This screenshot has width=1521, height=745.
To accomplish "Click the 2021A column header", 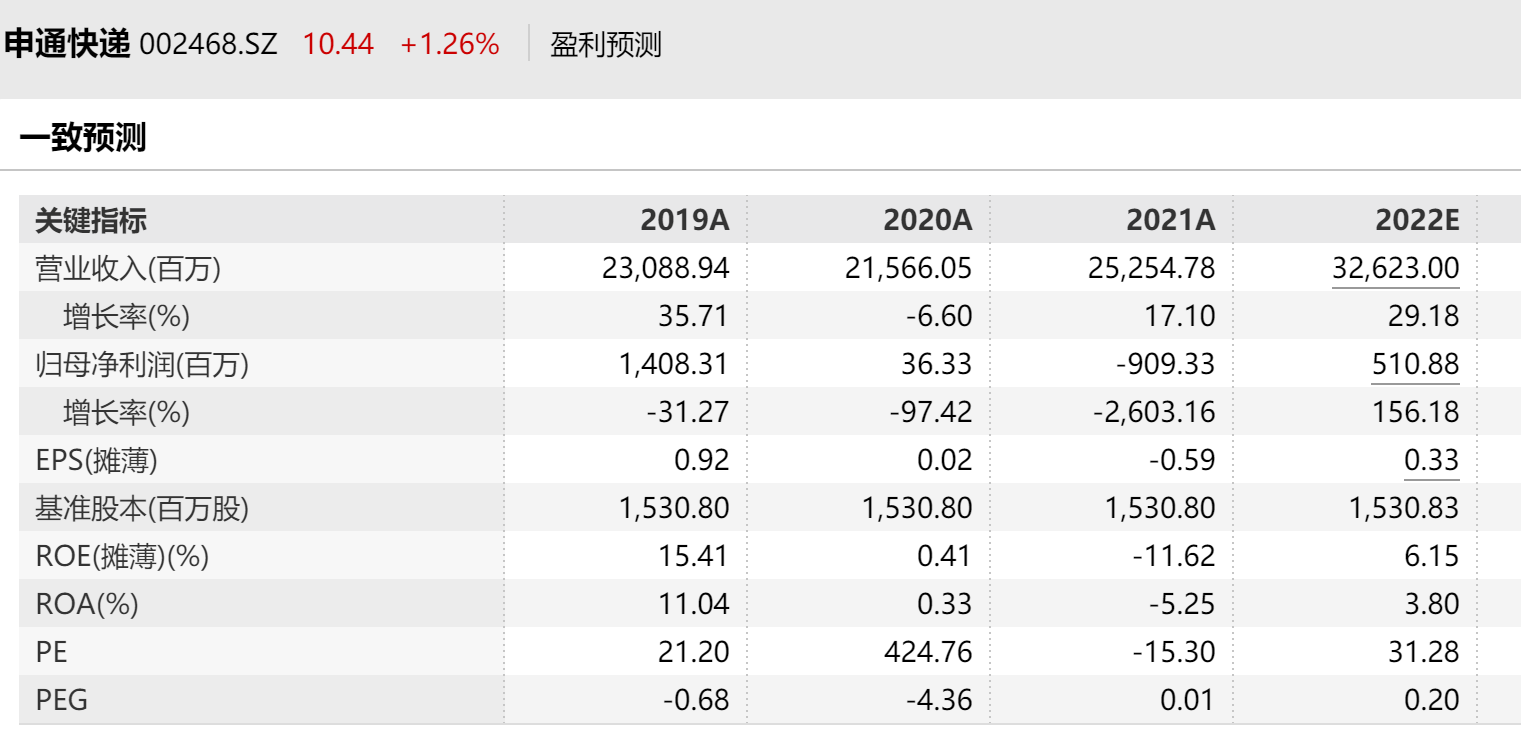I will point(1170,220).
